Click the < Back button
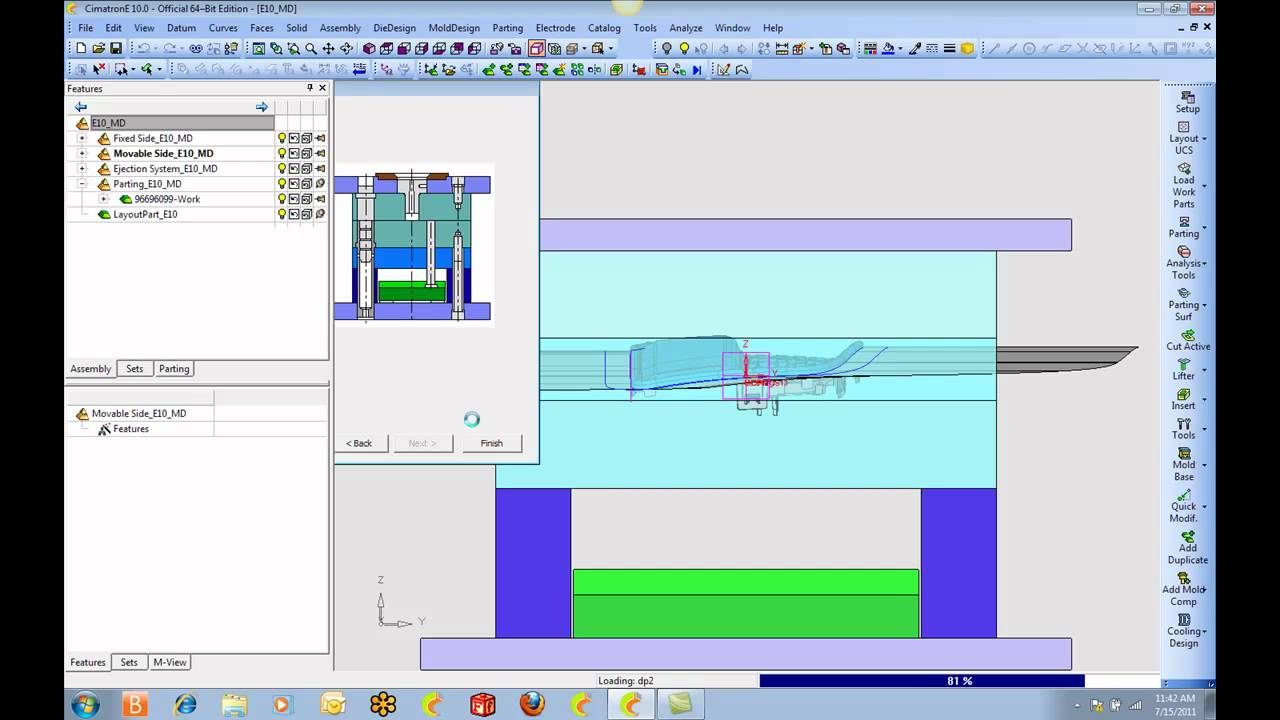 coord(359,443)
